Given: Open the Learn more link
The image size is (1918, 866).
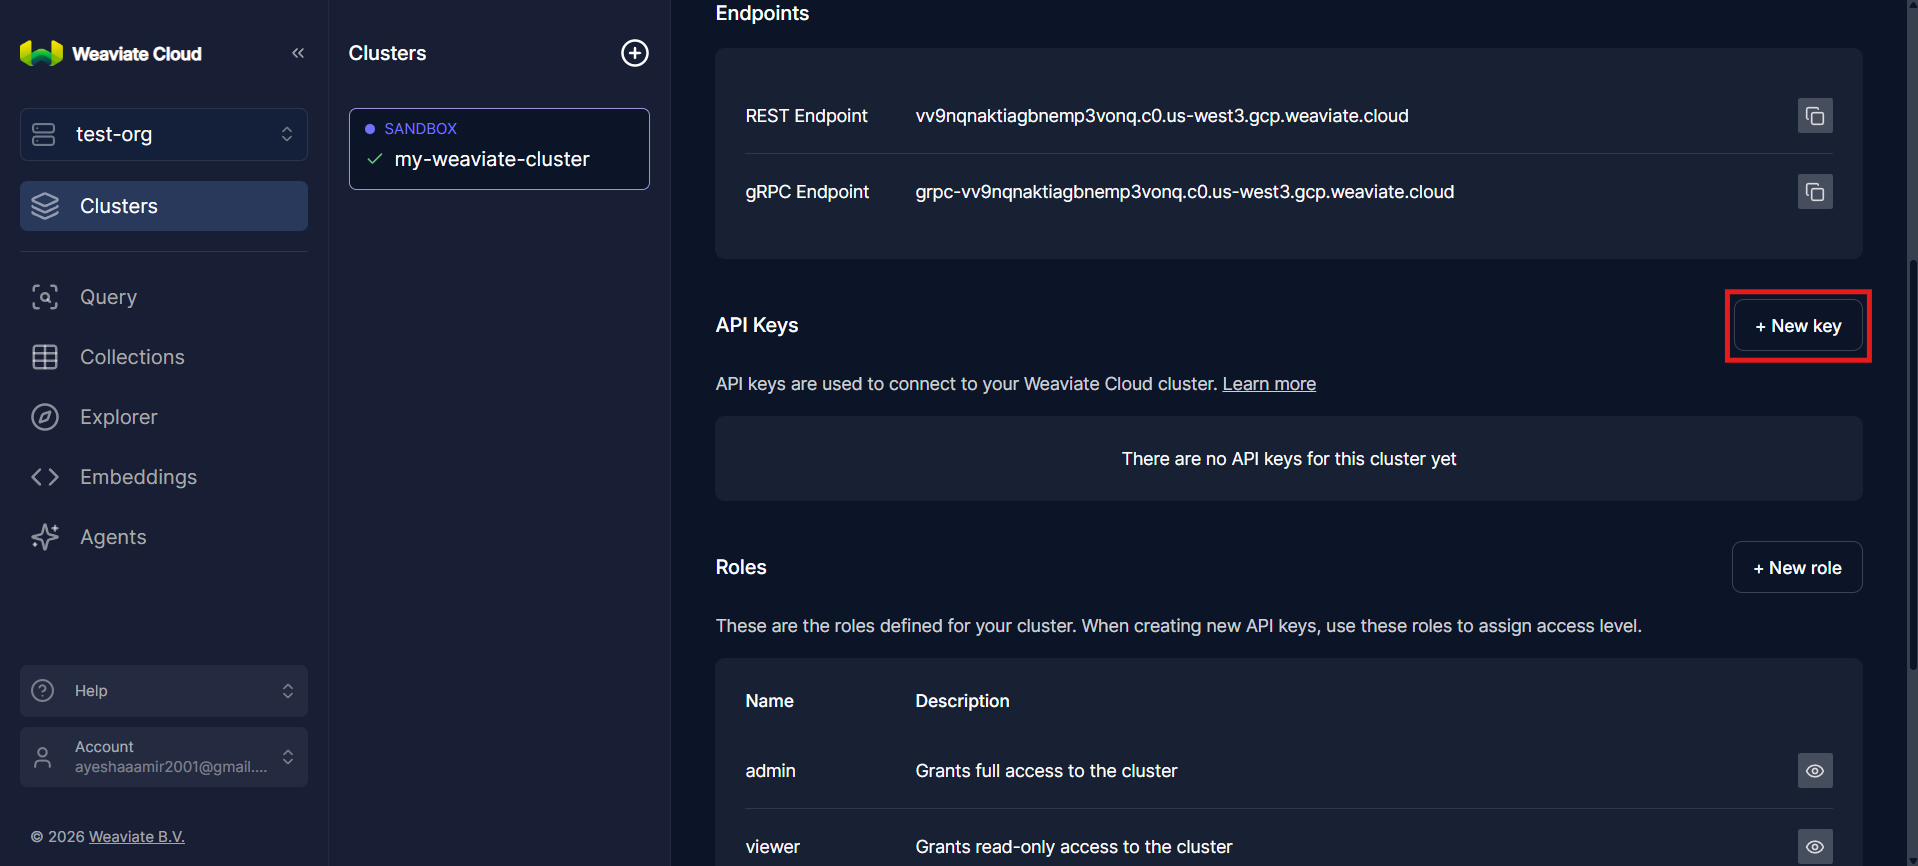Looking at the screenshot, I should pos(1268,384).
